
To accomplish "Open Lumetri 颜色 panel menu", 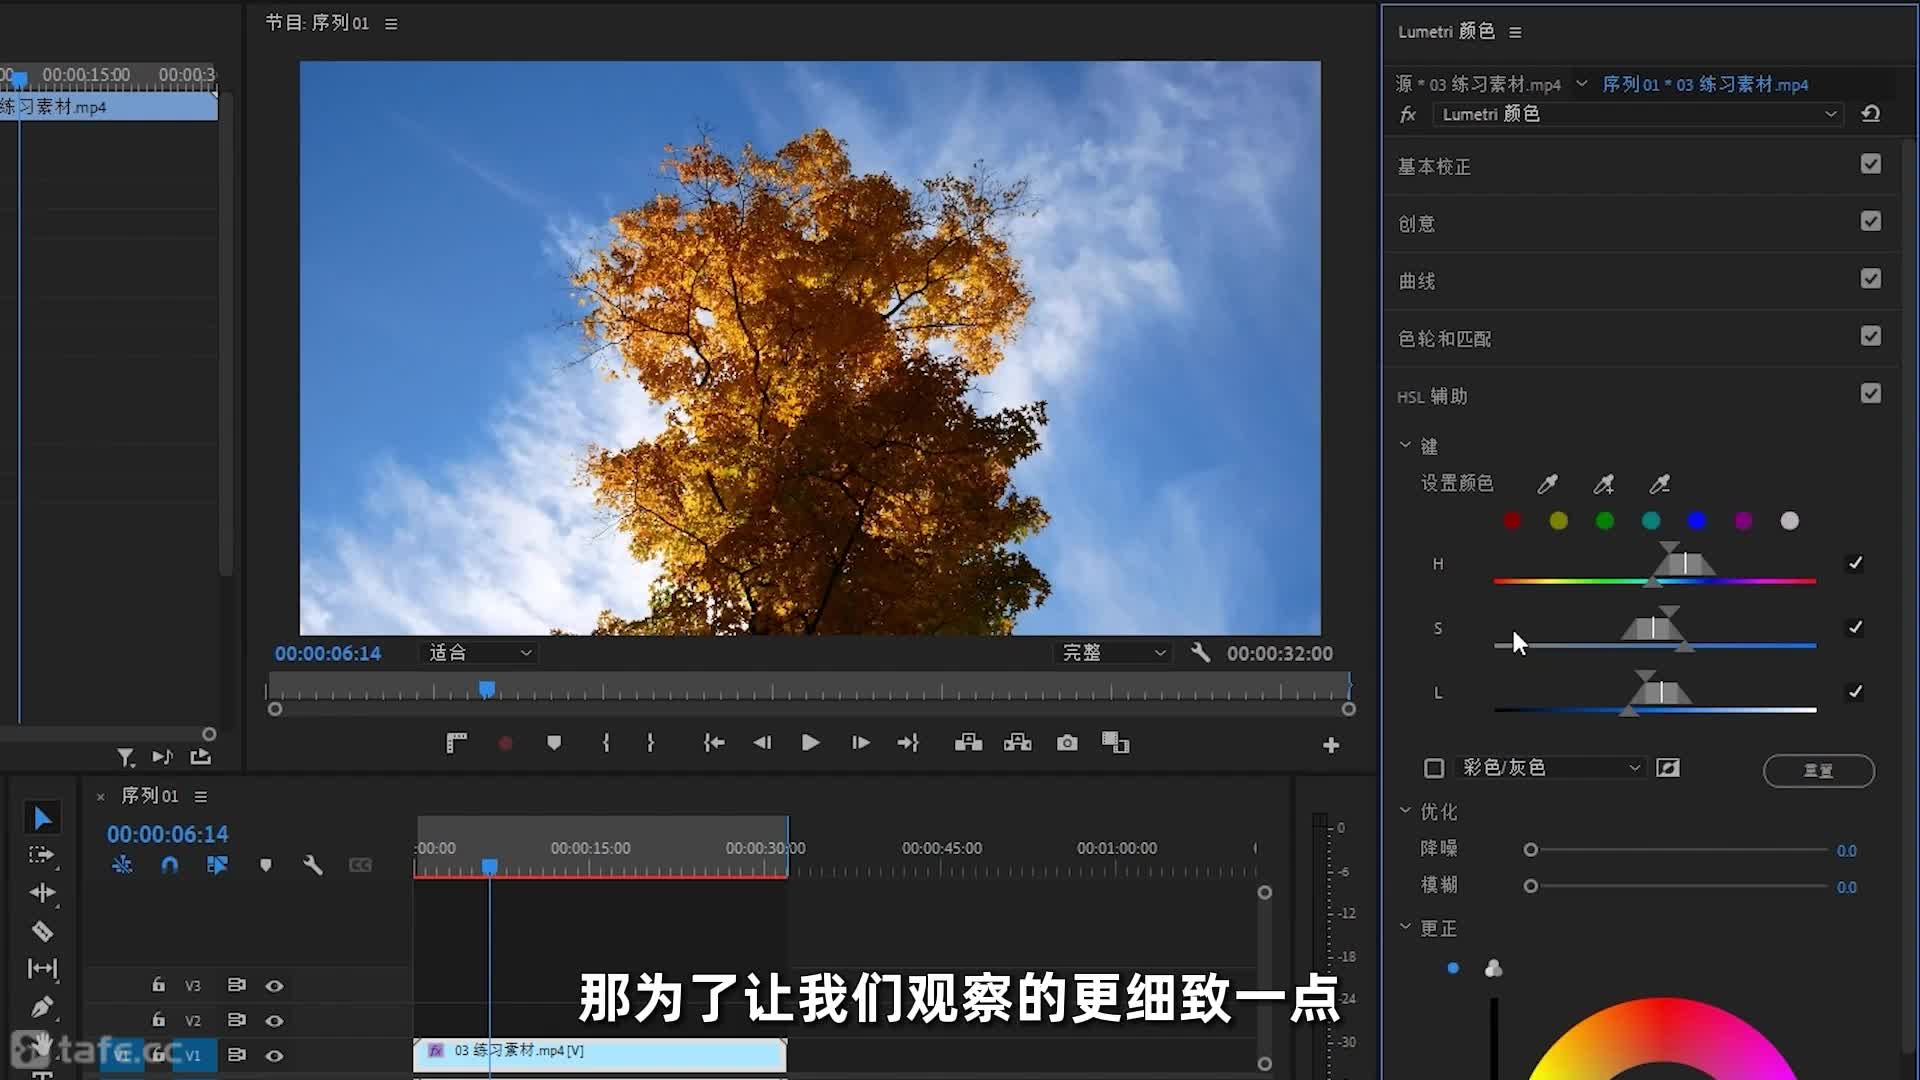I will 1515,32.
